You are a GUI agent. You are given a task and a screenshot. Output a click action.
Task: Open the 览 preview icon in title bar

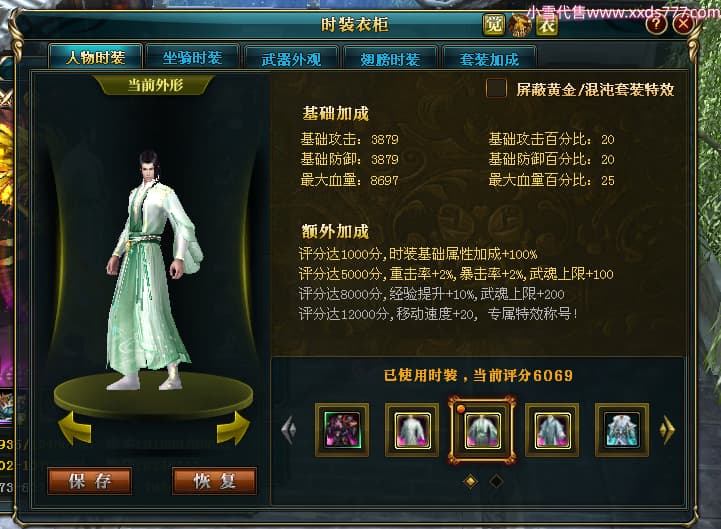[494, 24]
